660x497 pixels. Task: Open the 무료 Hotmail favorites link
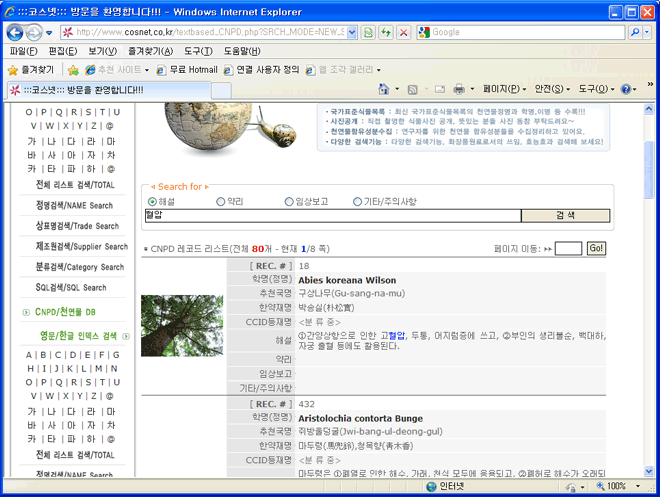(x=187, y=70)
